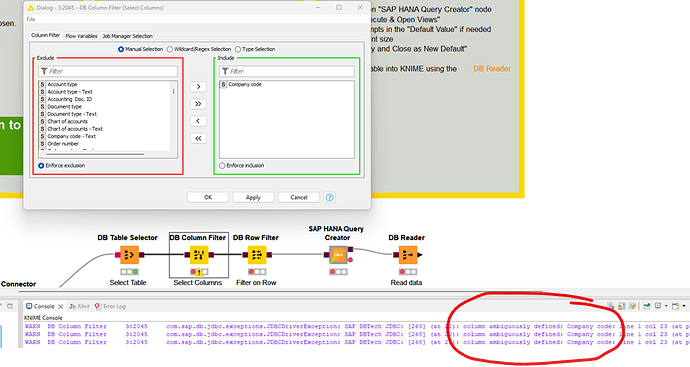Image resolution: width=690 pixels, height=367 pixels.
Task: Click the Apply button
Action: point(253,197)
